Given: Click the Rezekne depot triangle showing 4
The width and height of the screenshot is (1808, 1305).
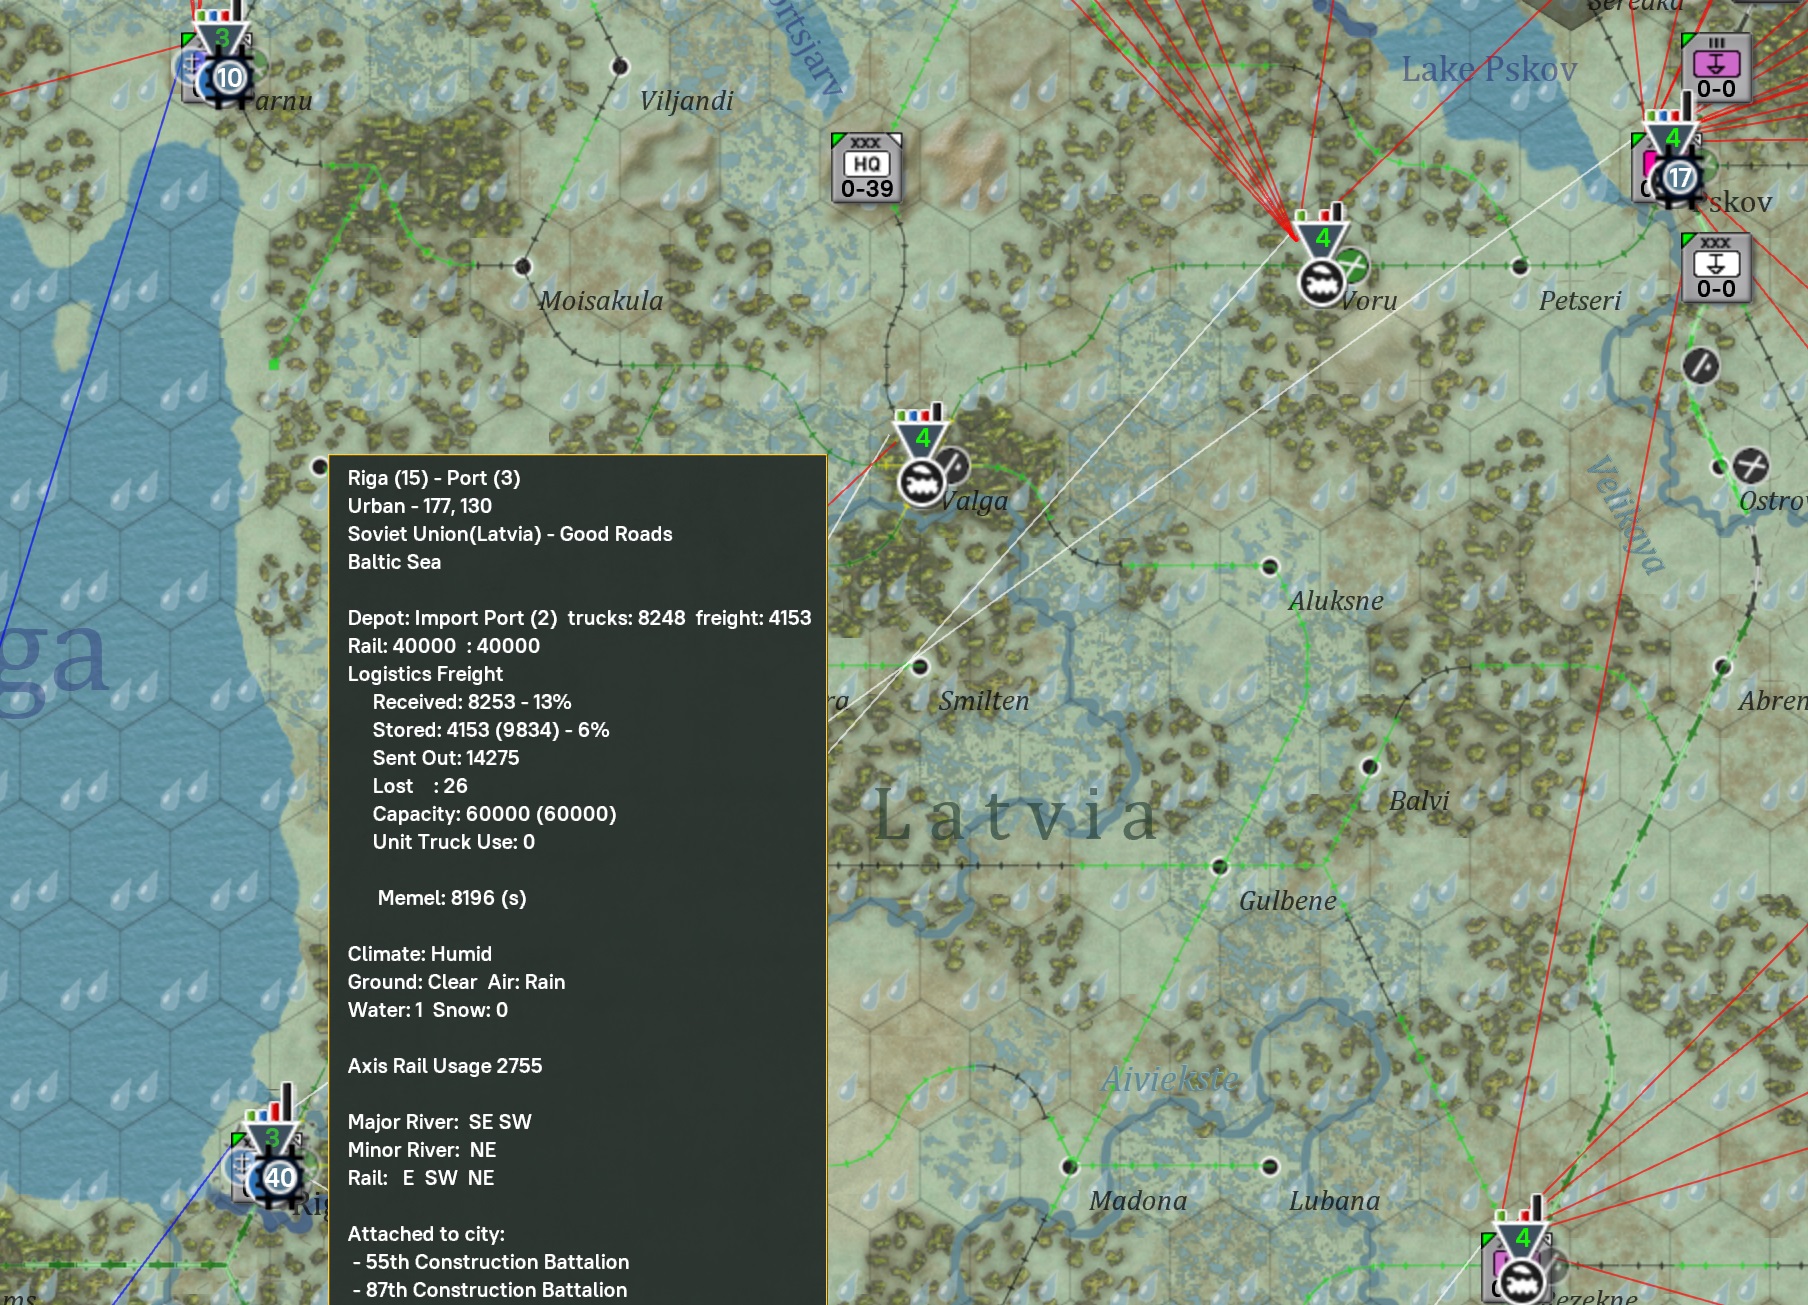Looking at the screenshot, I should click(1522, 1238).
